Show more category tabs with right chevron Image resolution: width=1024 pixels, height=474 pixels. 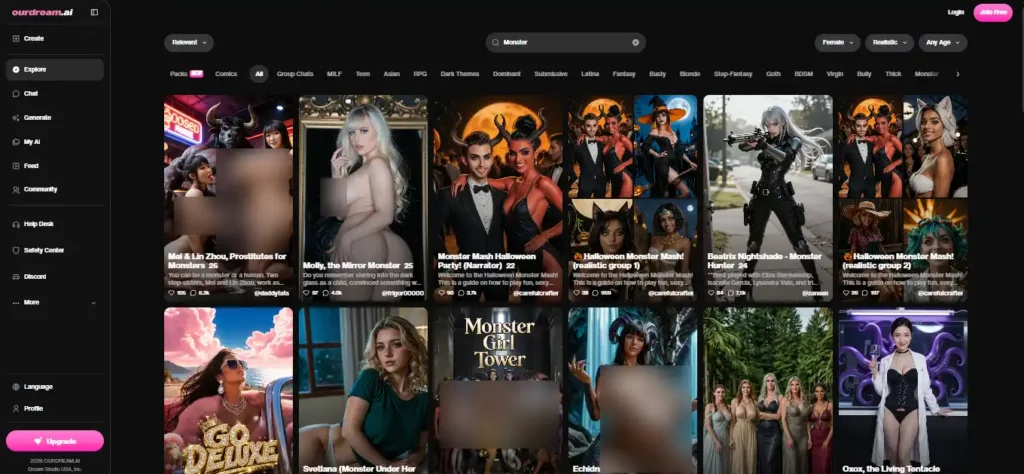click(958, 74)
